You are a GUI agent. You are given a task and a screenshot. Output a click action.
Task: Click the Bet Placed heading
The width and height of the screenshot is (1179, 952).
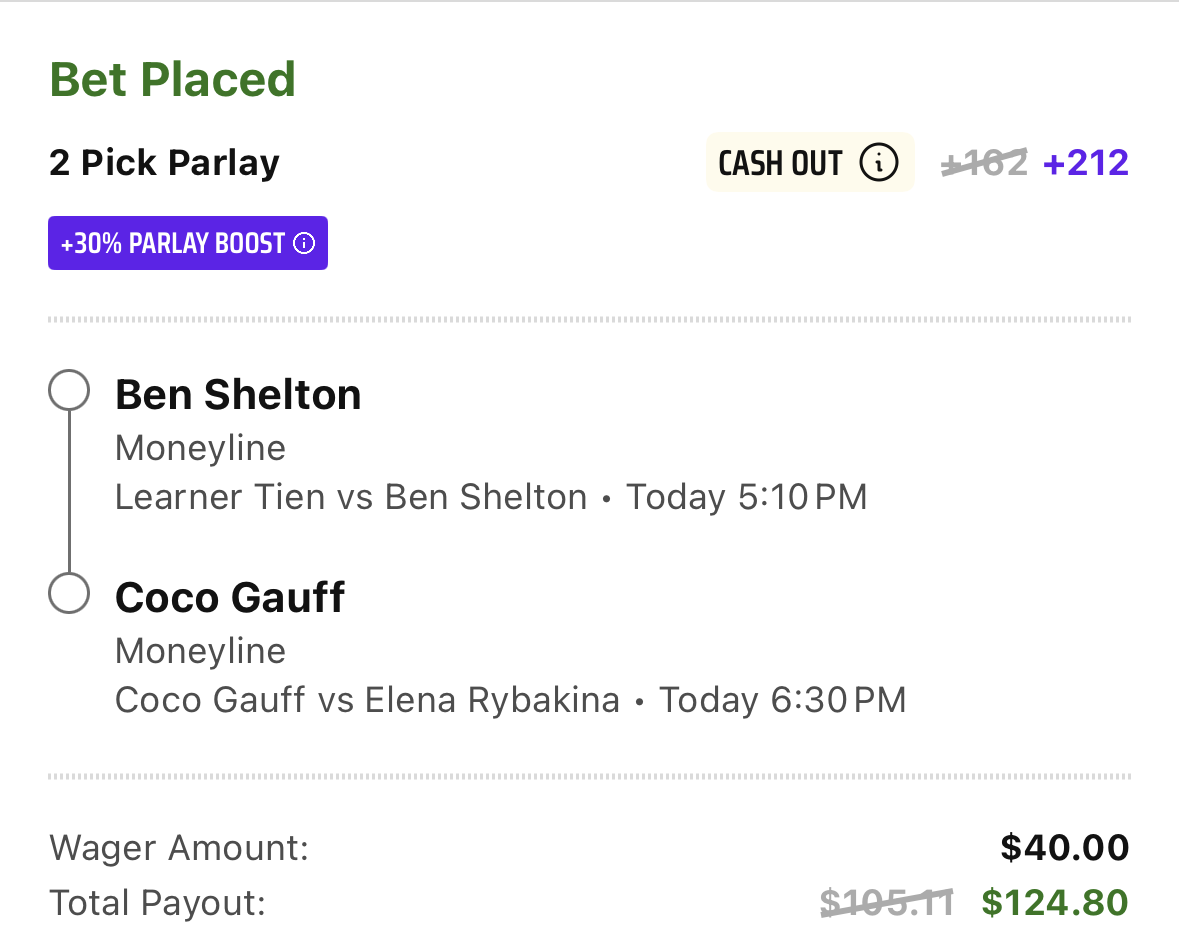[x=172, y=79]
